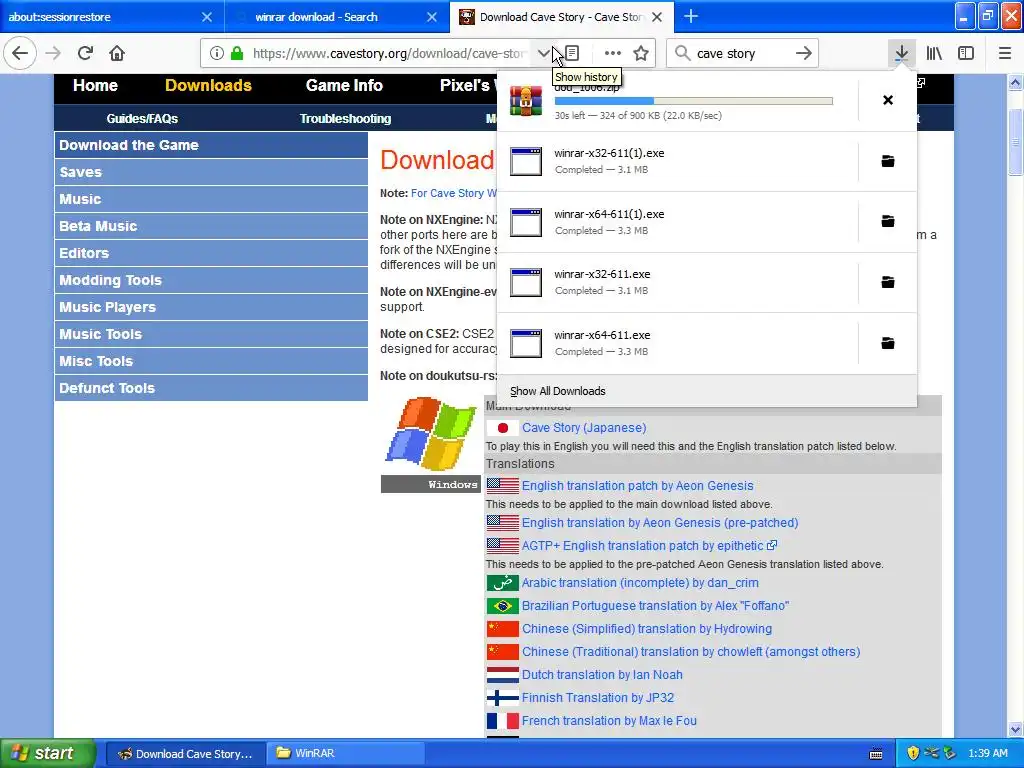This screenshot has width=1024, height=768.
Task: Open containing folder for winrar-x32-611(1).exe
Action: (x=888, y=161)
